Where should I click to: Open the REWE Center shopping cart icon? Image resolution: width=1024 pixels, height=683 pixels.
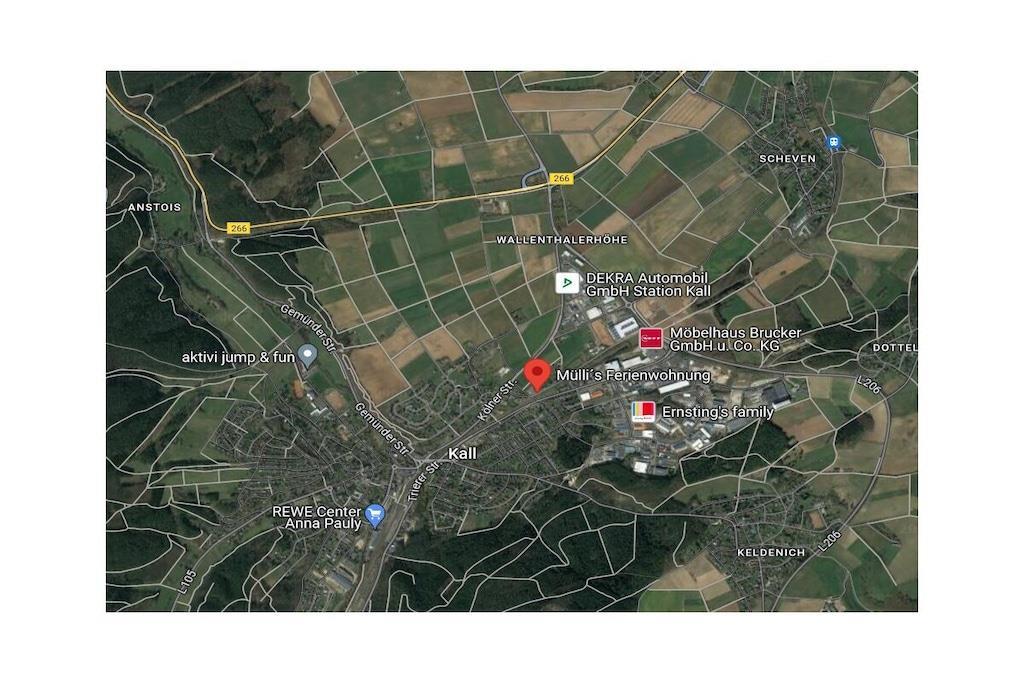375,516
